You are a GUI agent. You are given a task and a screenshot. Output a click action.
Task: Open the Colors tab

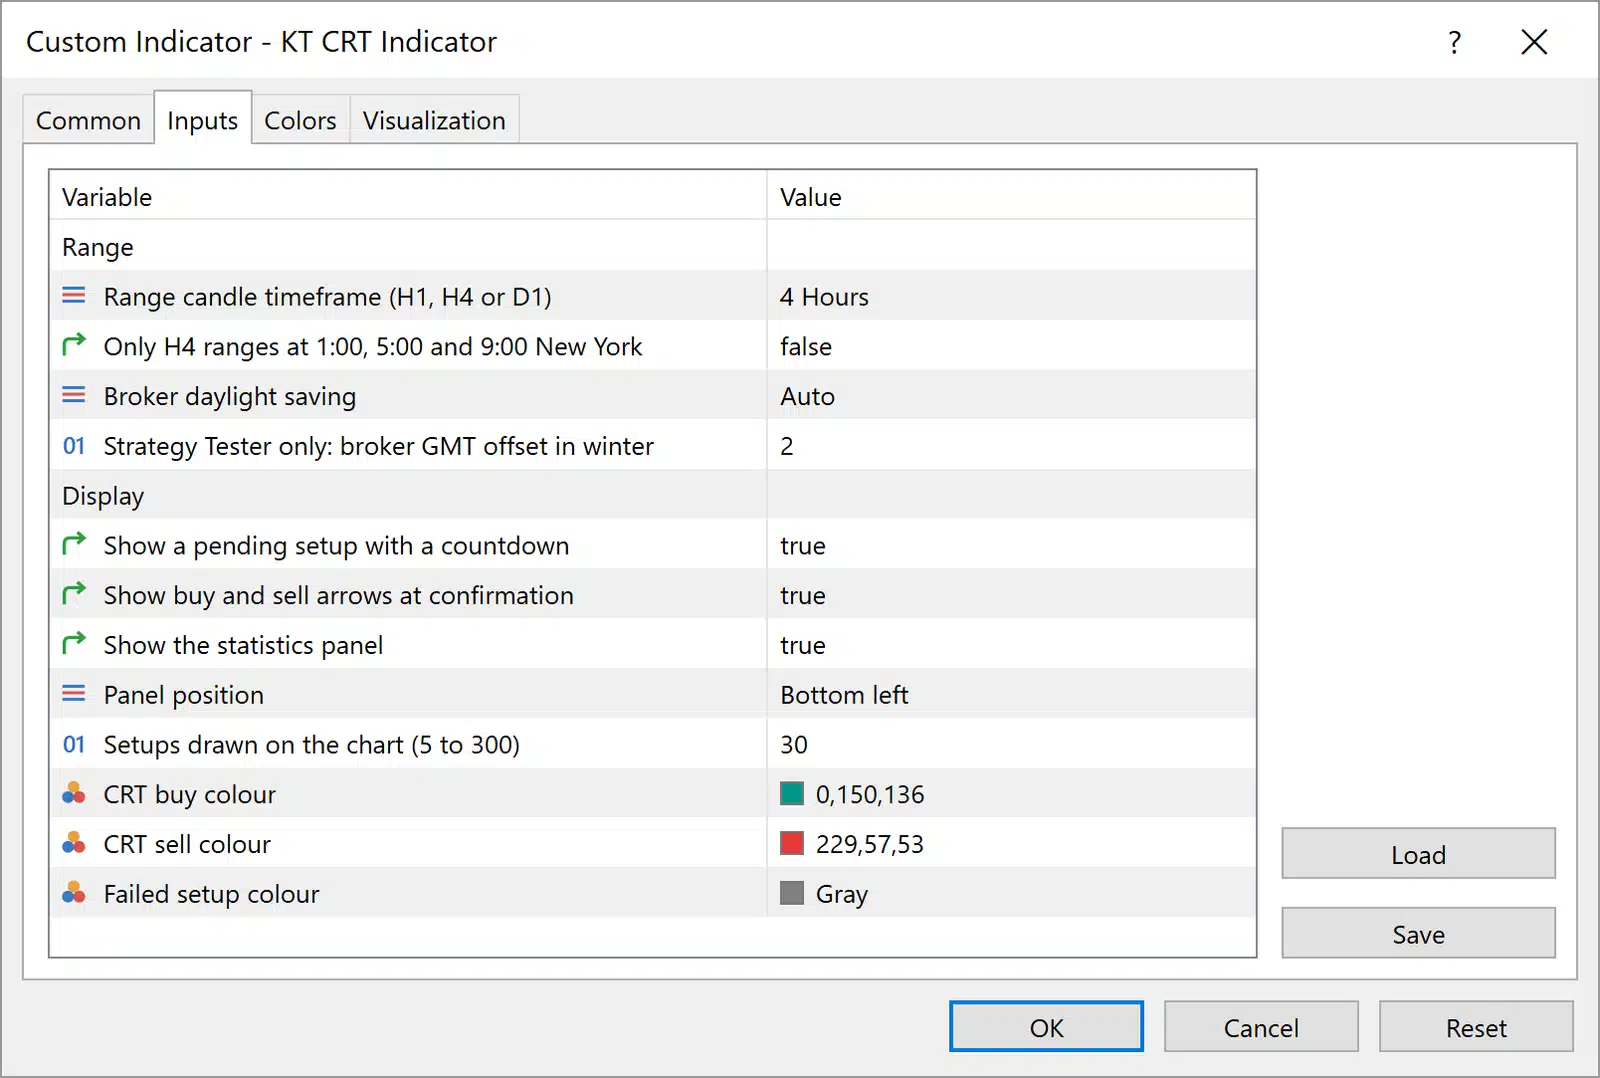tap(300, 120)
